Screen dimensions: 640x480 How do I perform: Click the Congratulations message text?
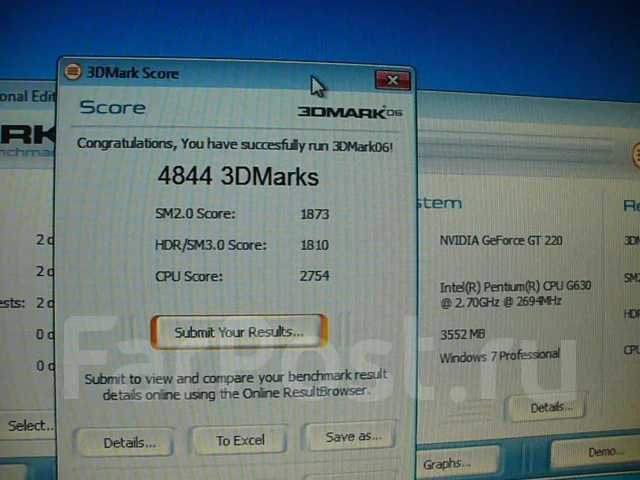[235, 144]
